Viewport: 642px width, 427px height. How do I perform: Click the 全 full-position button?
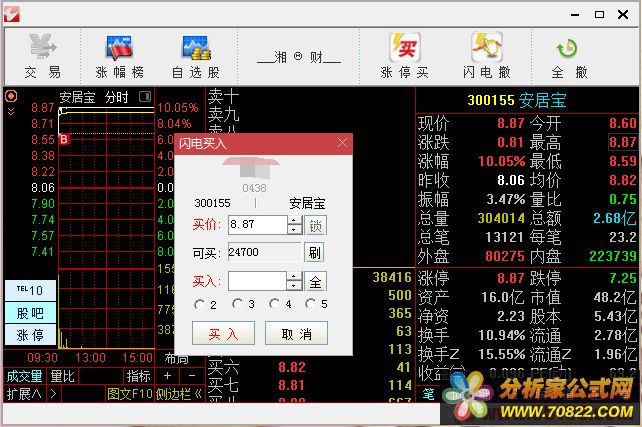(x=315, y=282)
